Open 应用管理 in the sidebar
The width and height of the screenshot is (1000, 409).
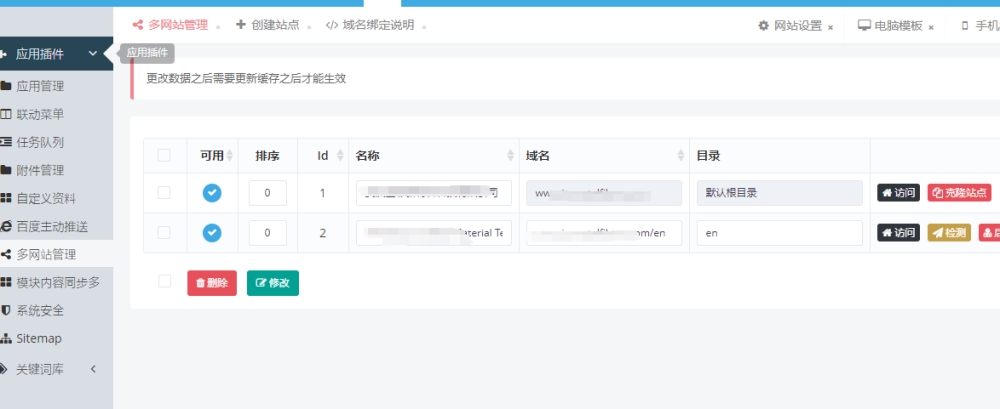pos(40,86)
